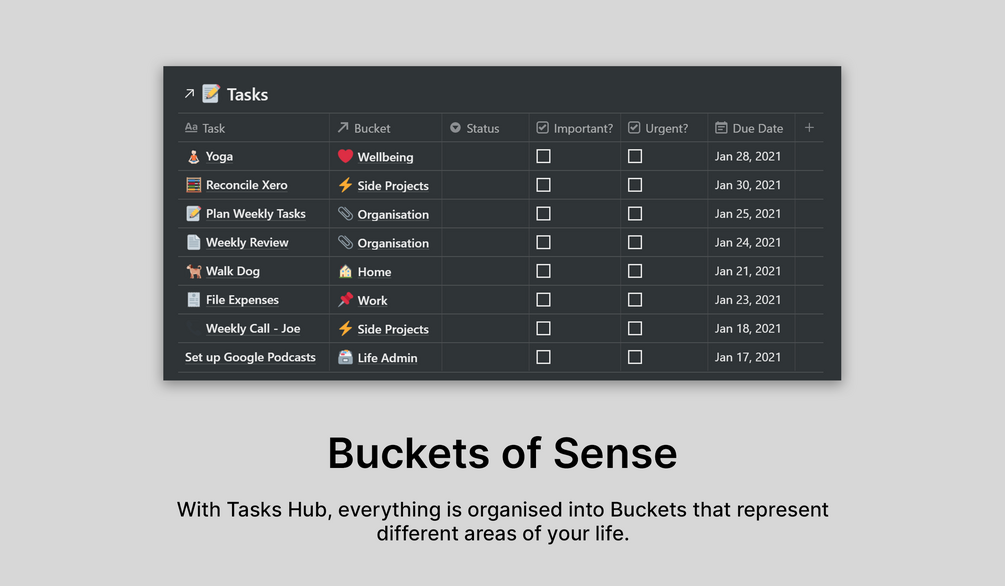Viewport: 1005px width, 586px height.
Task: Click the abacus icon for Reconcile Xero
Action: click(x=194, y=185)
